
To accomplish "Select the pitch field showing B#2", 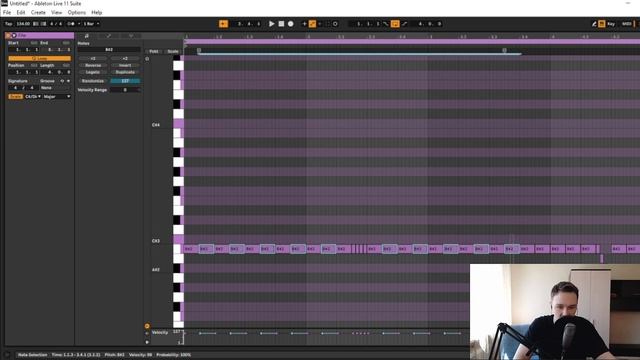I will click(109, 50).
